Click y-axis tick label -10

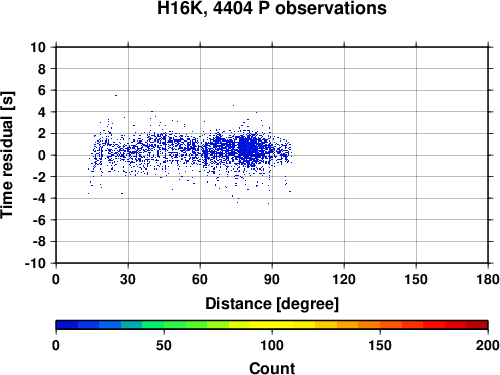pos(35,263)
